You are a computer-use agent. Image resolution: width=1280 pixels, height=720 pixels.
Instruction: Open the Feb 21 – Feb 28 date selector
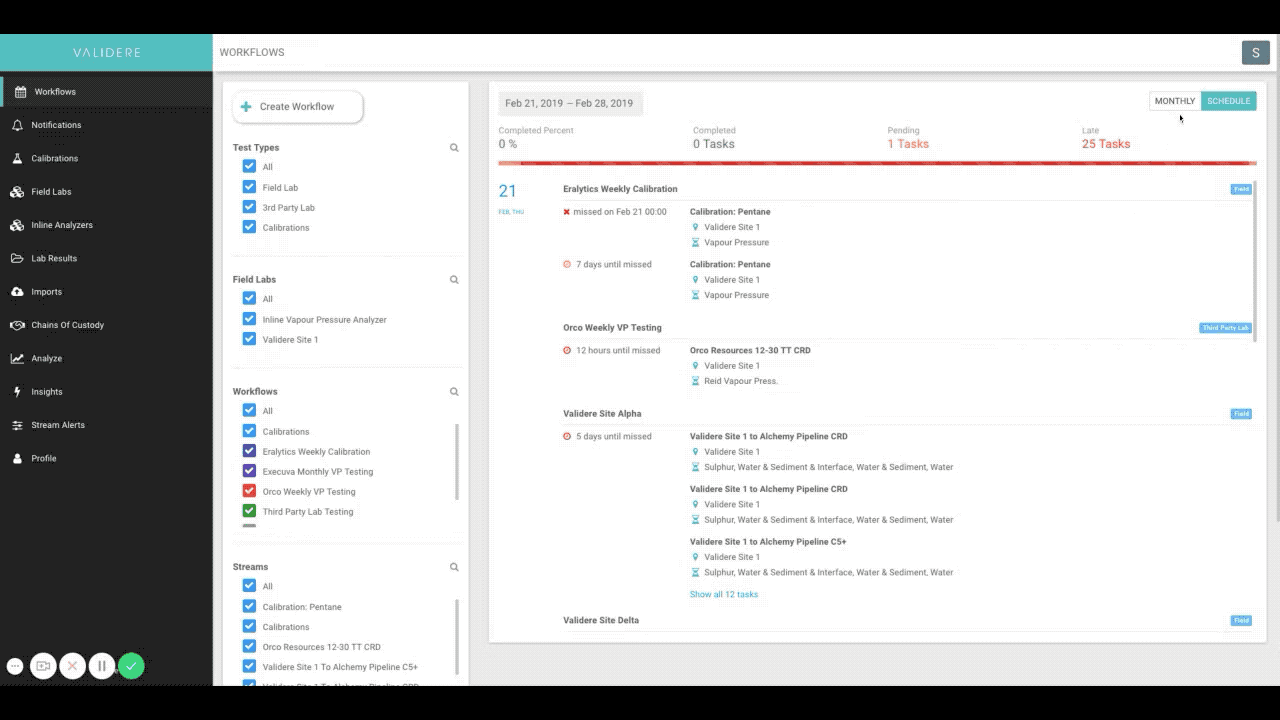(569, 102)
